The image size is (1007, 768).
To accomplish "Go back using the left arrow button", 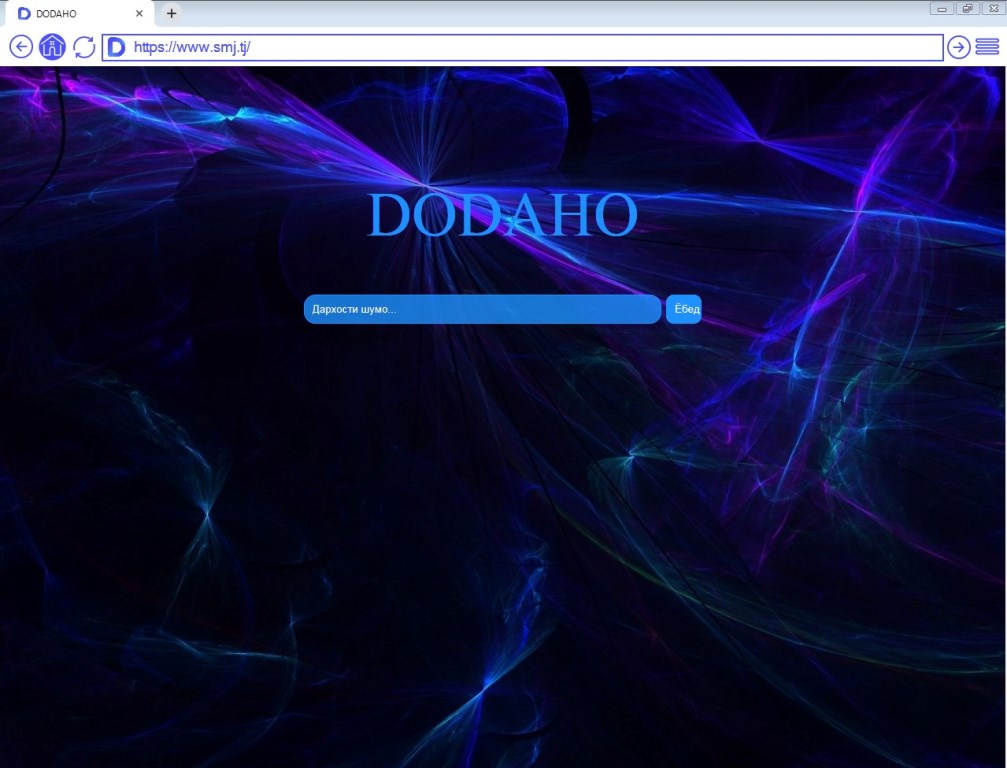I will pyautogui.click(x=21, y=47).
